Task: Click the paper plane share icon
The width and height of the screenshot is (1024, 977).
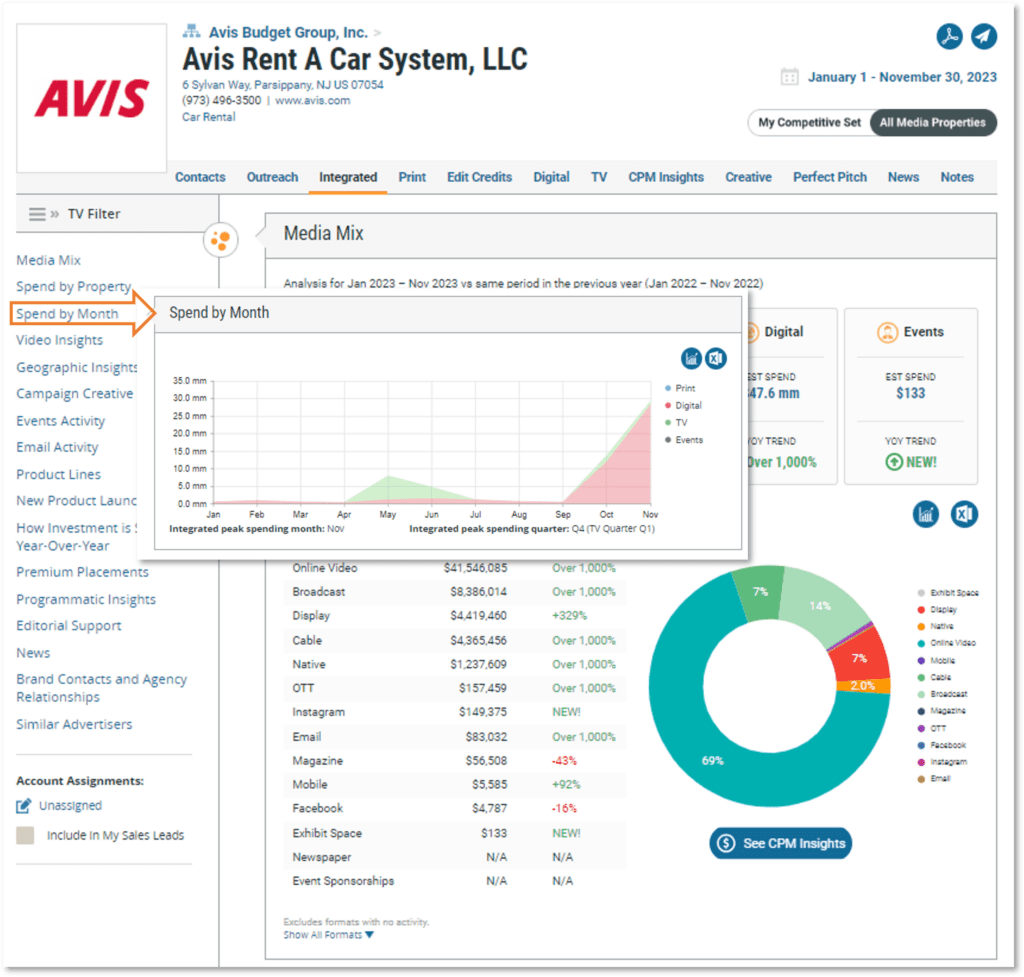Action: pyautogui.click(x=984, y=37)
